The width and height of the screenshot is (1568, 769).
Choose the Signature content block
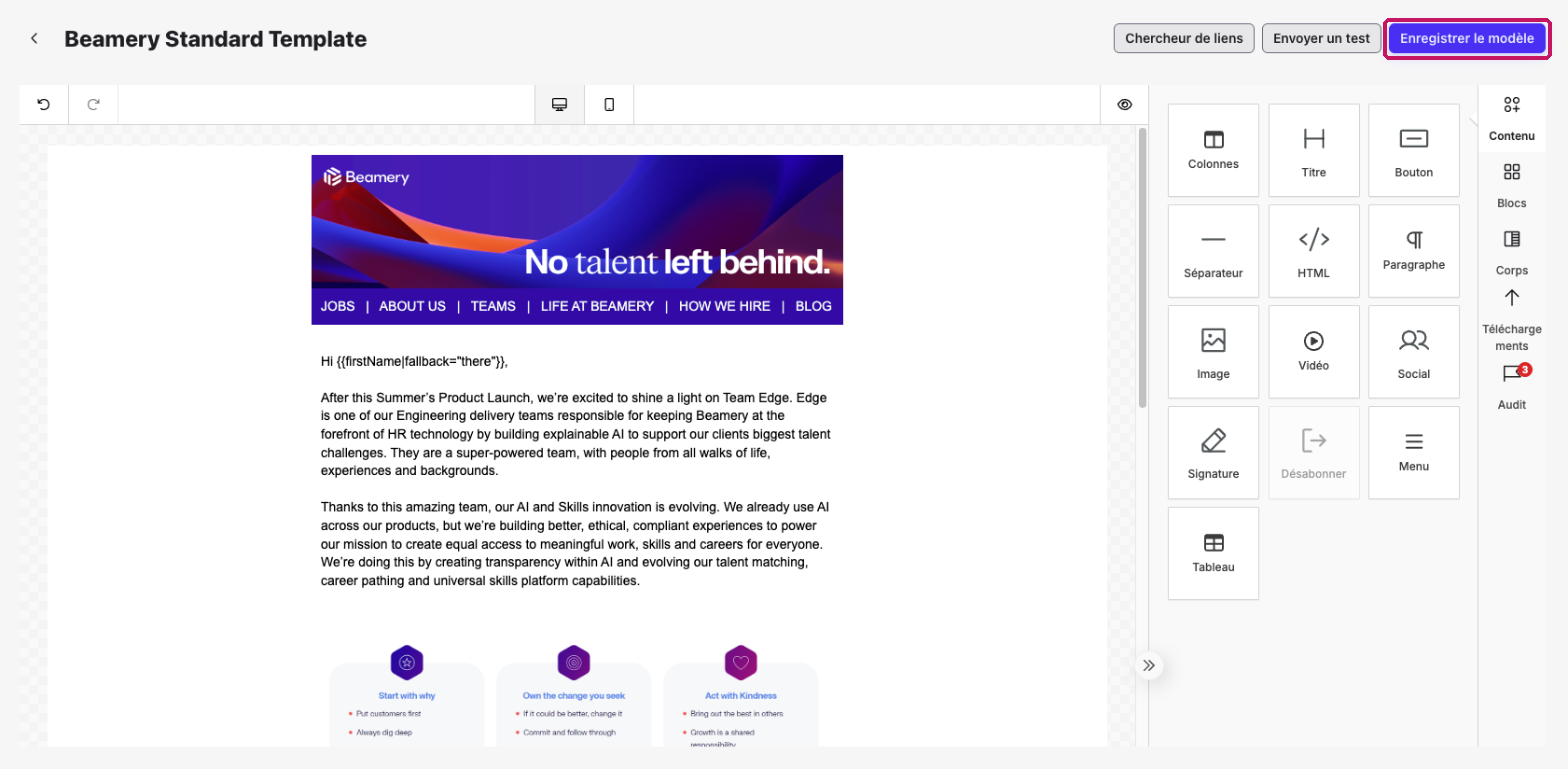click(1213, 453)
